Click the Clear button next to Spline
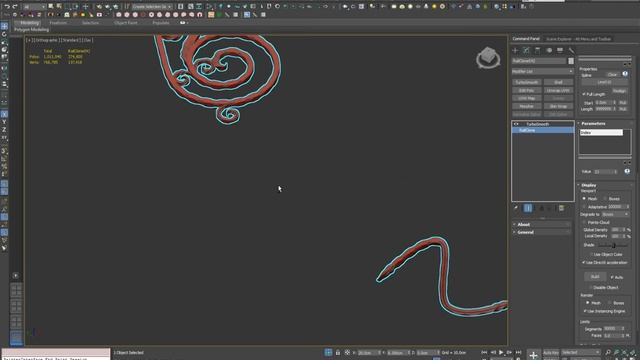Image resolution: width=640 pixels, height=360 pixels. pyautogui.click(x=612, y=75)
